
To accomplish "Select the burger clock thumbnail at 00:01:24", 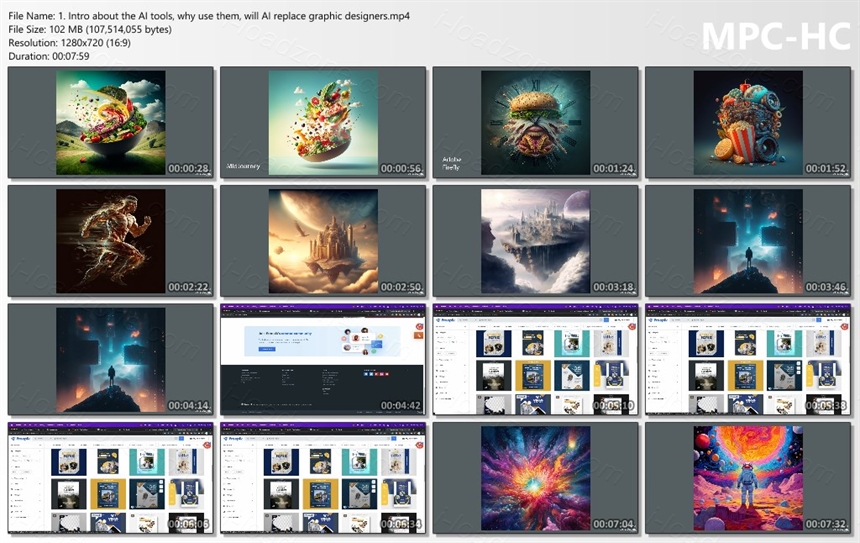I will click(x=535, y=122).
